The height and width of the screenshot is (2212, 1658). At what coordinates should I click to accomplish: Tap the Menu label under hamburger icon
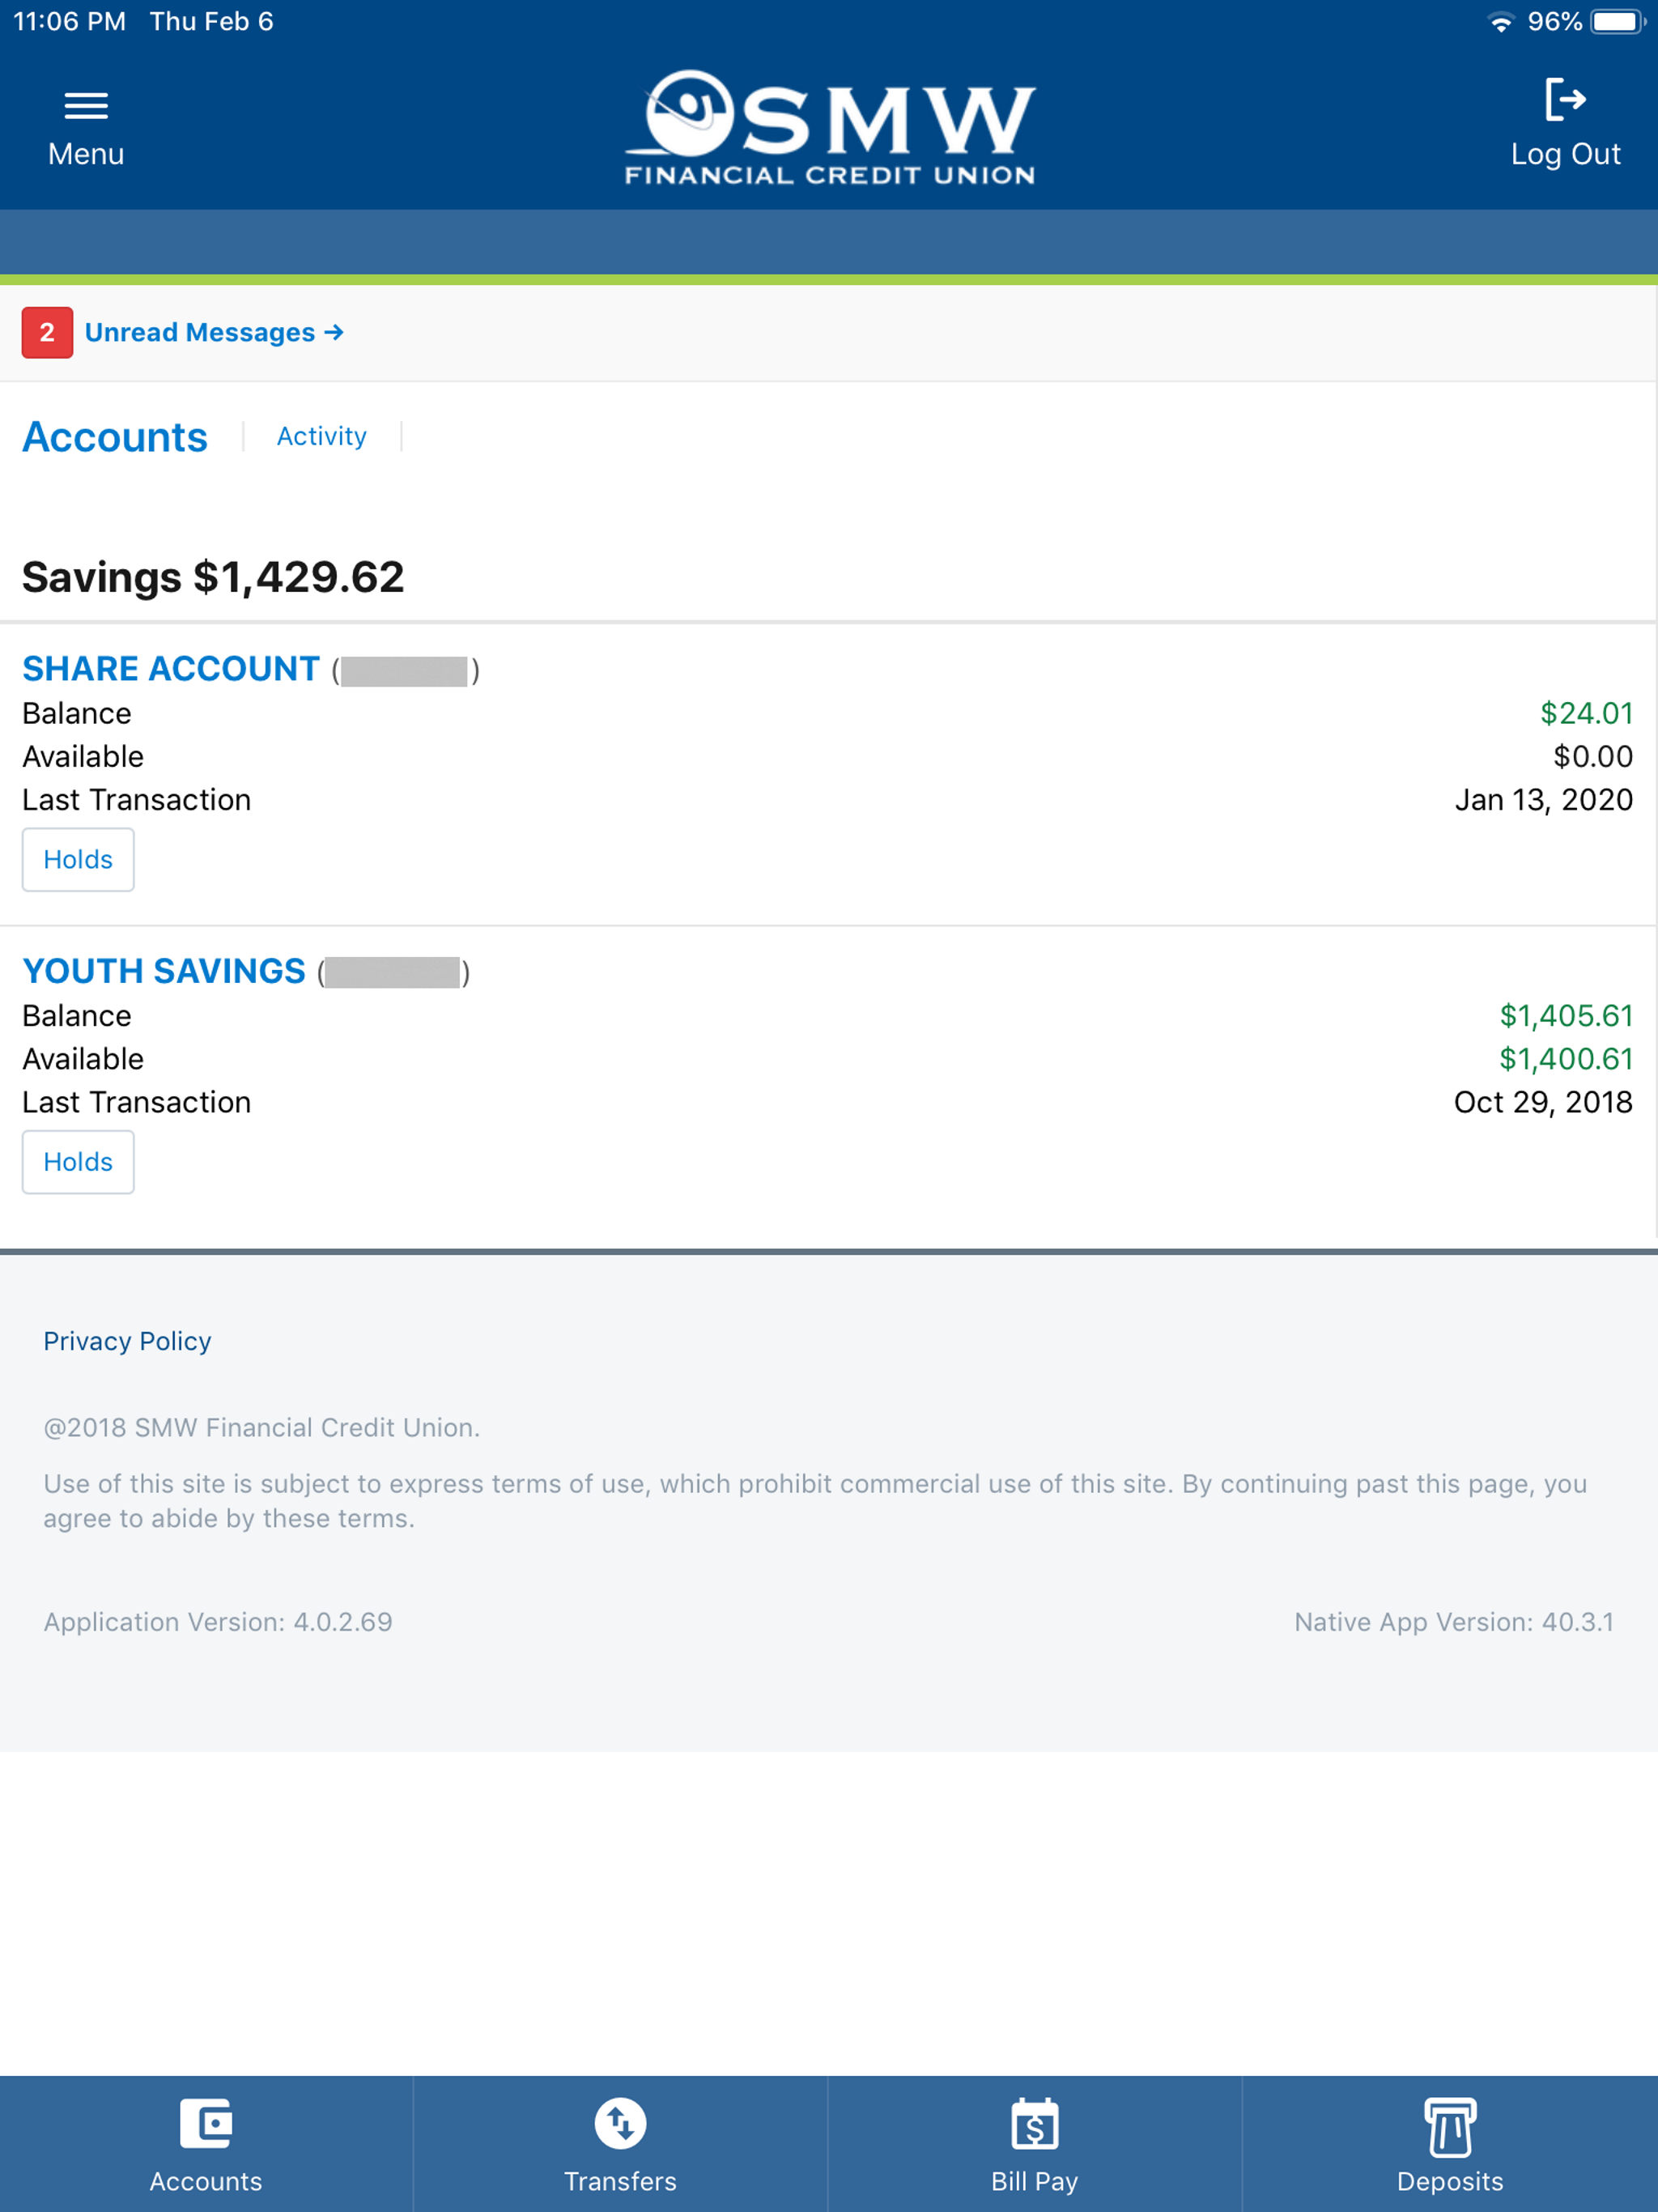pos(86,154)
